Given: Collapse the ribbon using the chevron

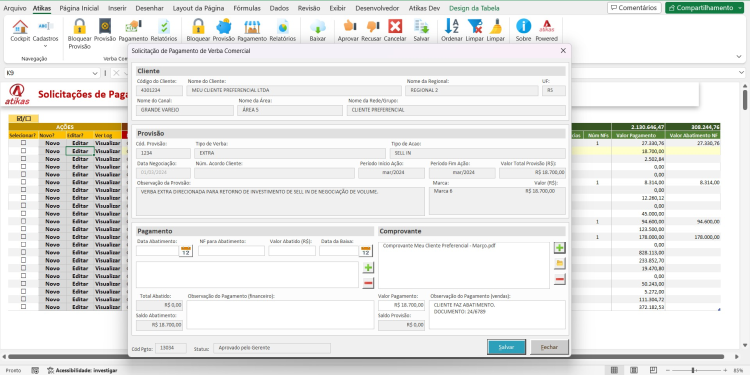Looking at the screenshot, I should [739, 56].
